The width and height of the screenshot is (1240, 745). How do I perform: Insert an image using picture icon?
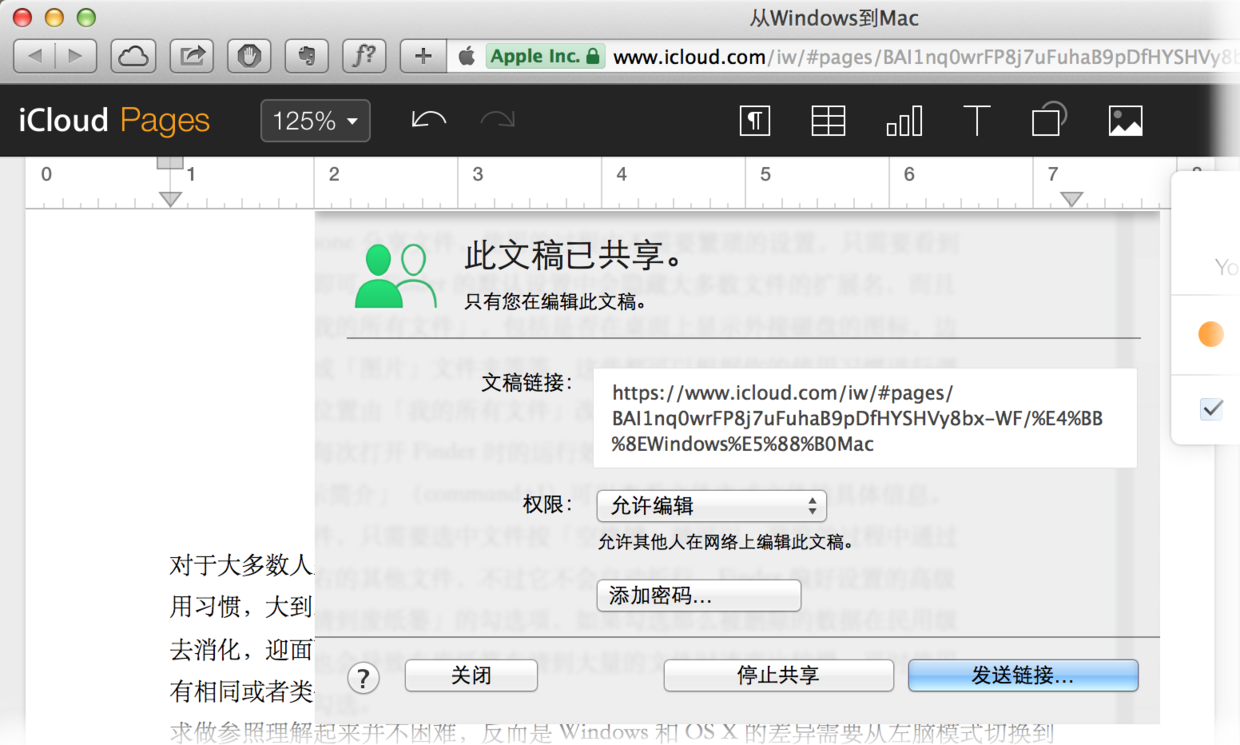pos(1126,121)
